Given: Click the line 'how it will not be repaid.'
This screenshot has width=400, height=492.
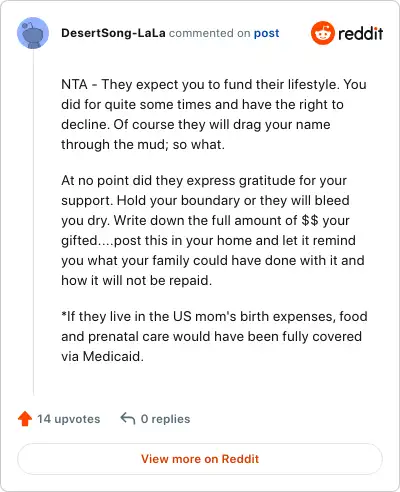Looking at the screenshot, I should (137, 280).
